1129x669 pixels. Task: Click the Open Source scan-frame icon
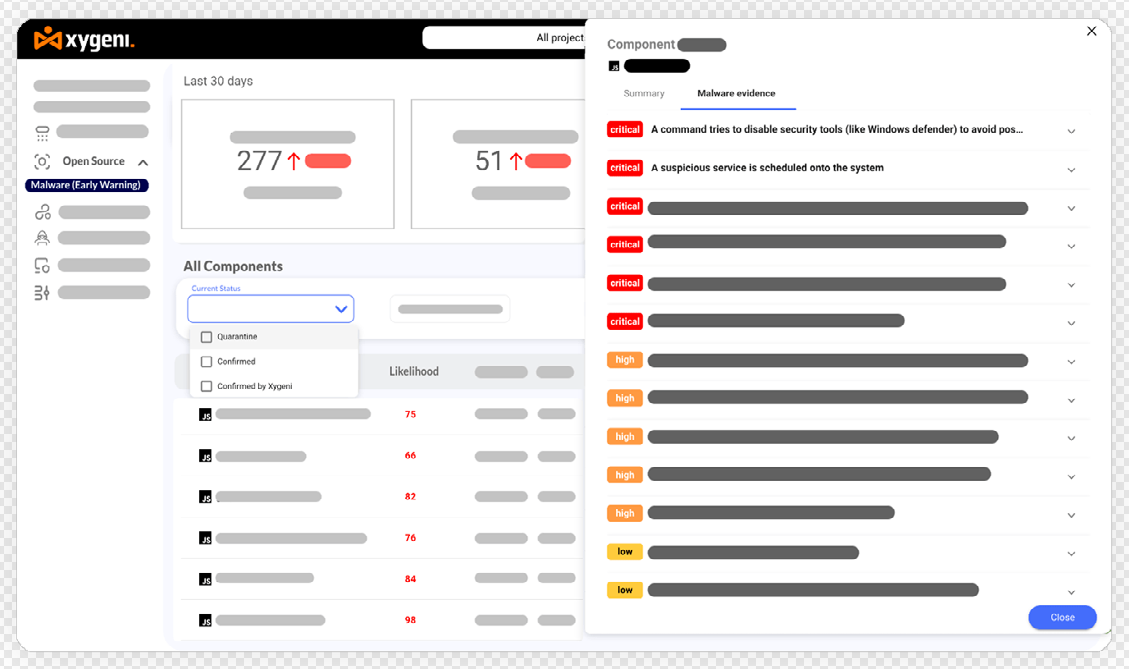(42, 162)
